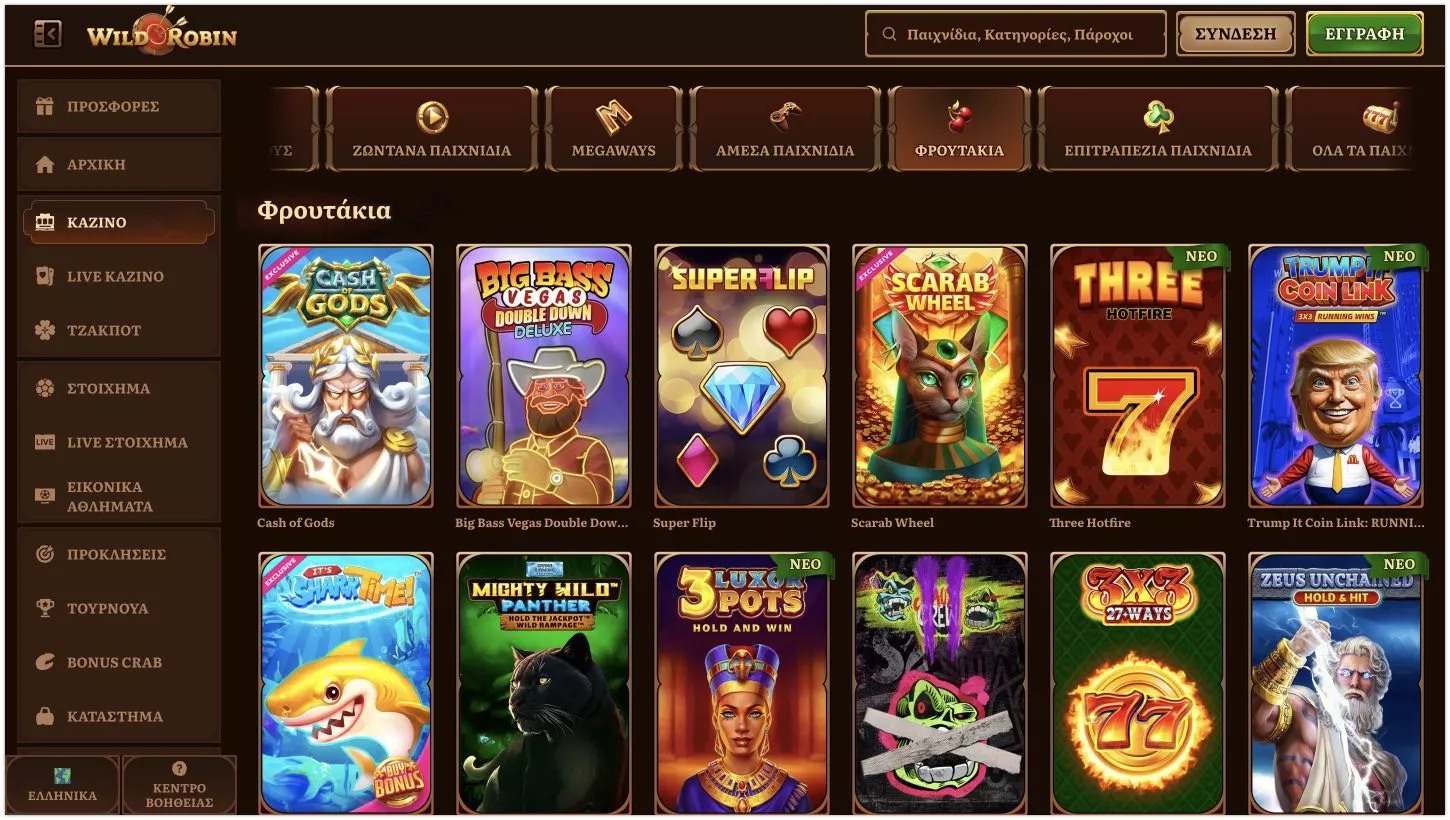This screenshot has height=820, width=1450.
Task: Click the Wild Robin logo
Action: [x=162, y=33]
